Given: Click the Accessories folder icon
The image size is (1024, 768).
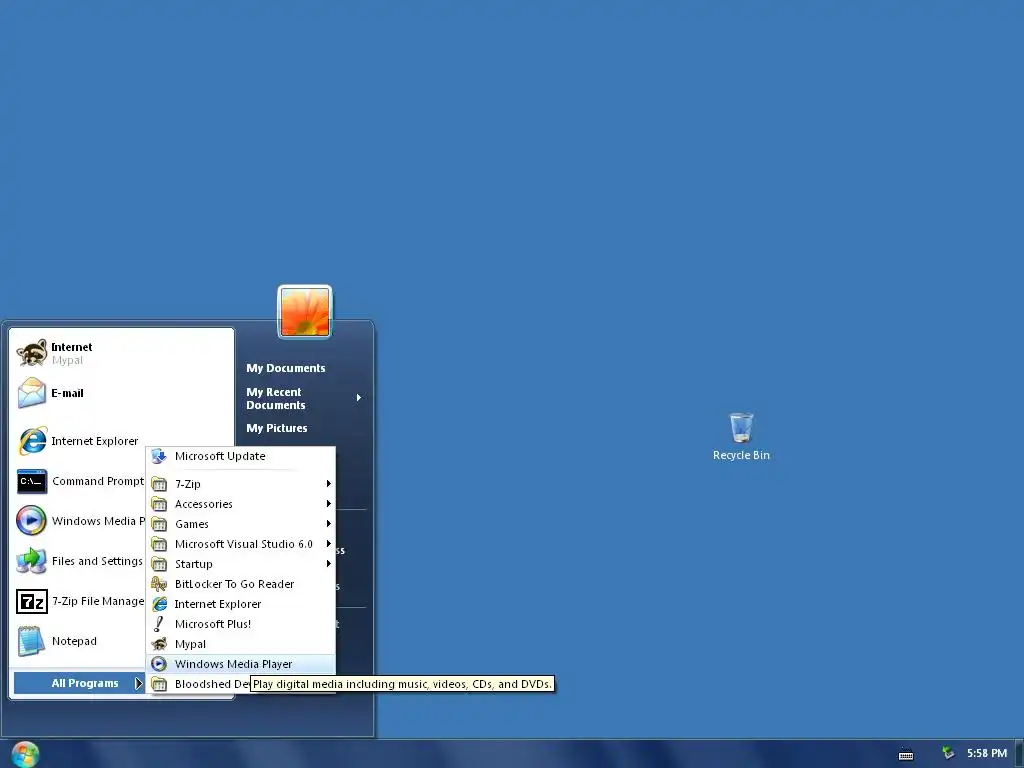Looking at the screenshot, I should [x=159, y=504].
